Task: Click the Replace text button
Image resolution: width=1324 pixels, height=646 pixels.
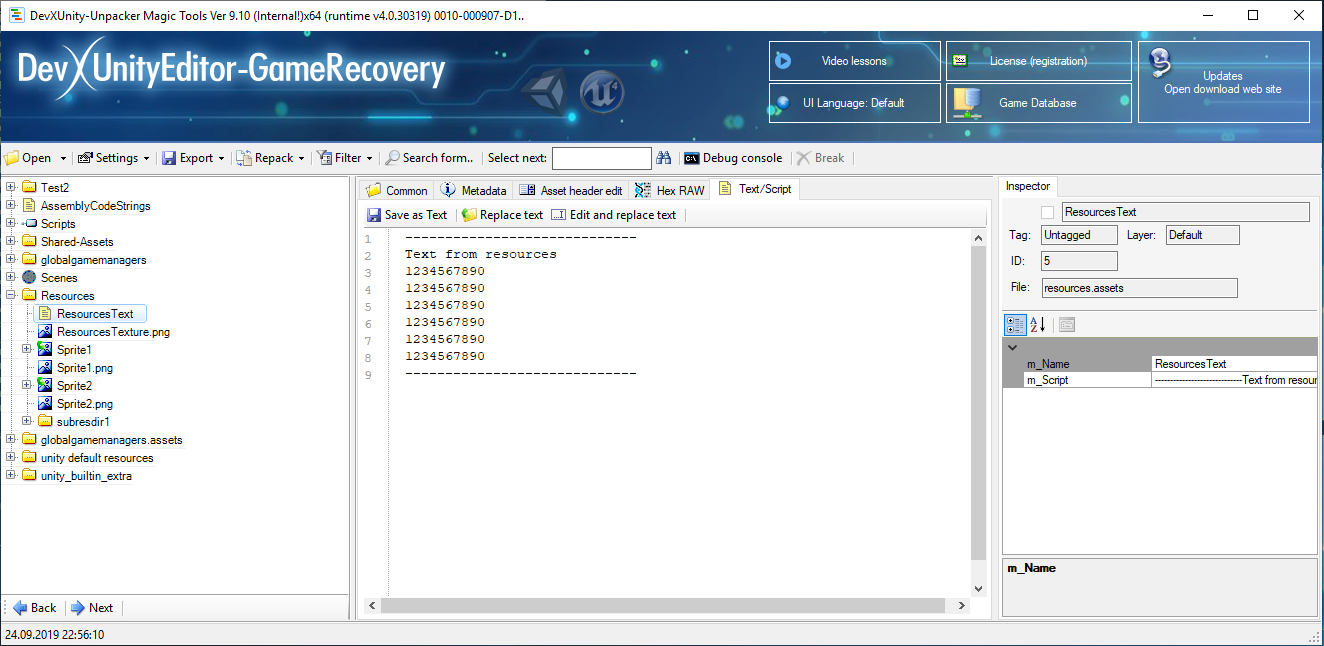Action: 502,215
